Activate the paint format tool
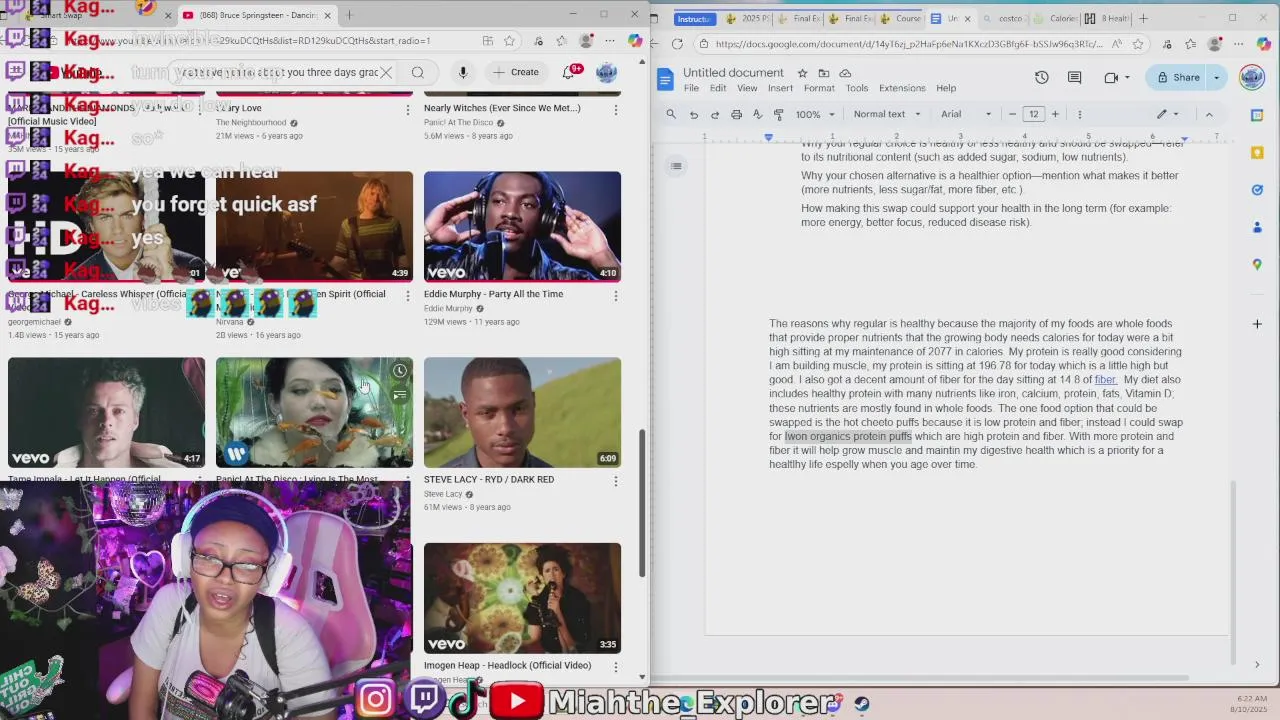Viewport: 1280px width, 720px height. (x=779, y=114)
